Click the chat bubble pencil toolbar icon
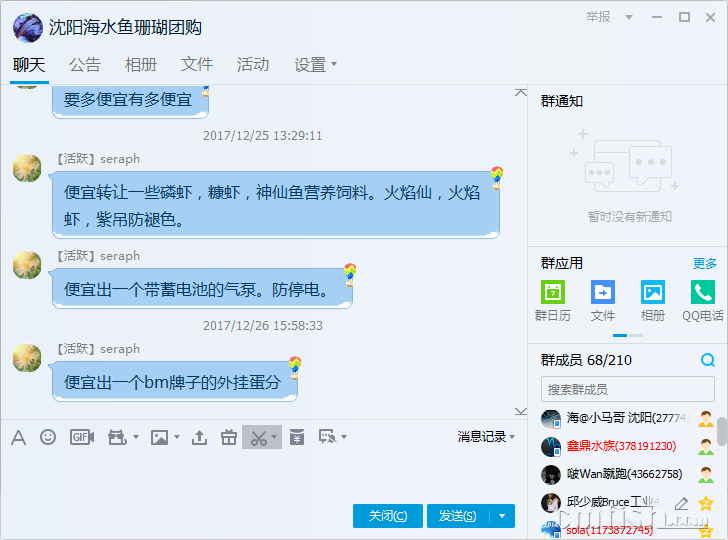This screenshot has height=540, width=728. coord(327,437)
